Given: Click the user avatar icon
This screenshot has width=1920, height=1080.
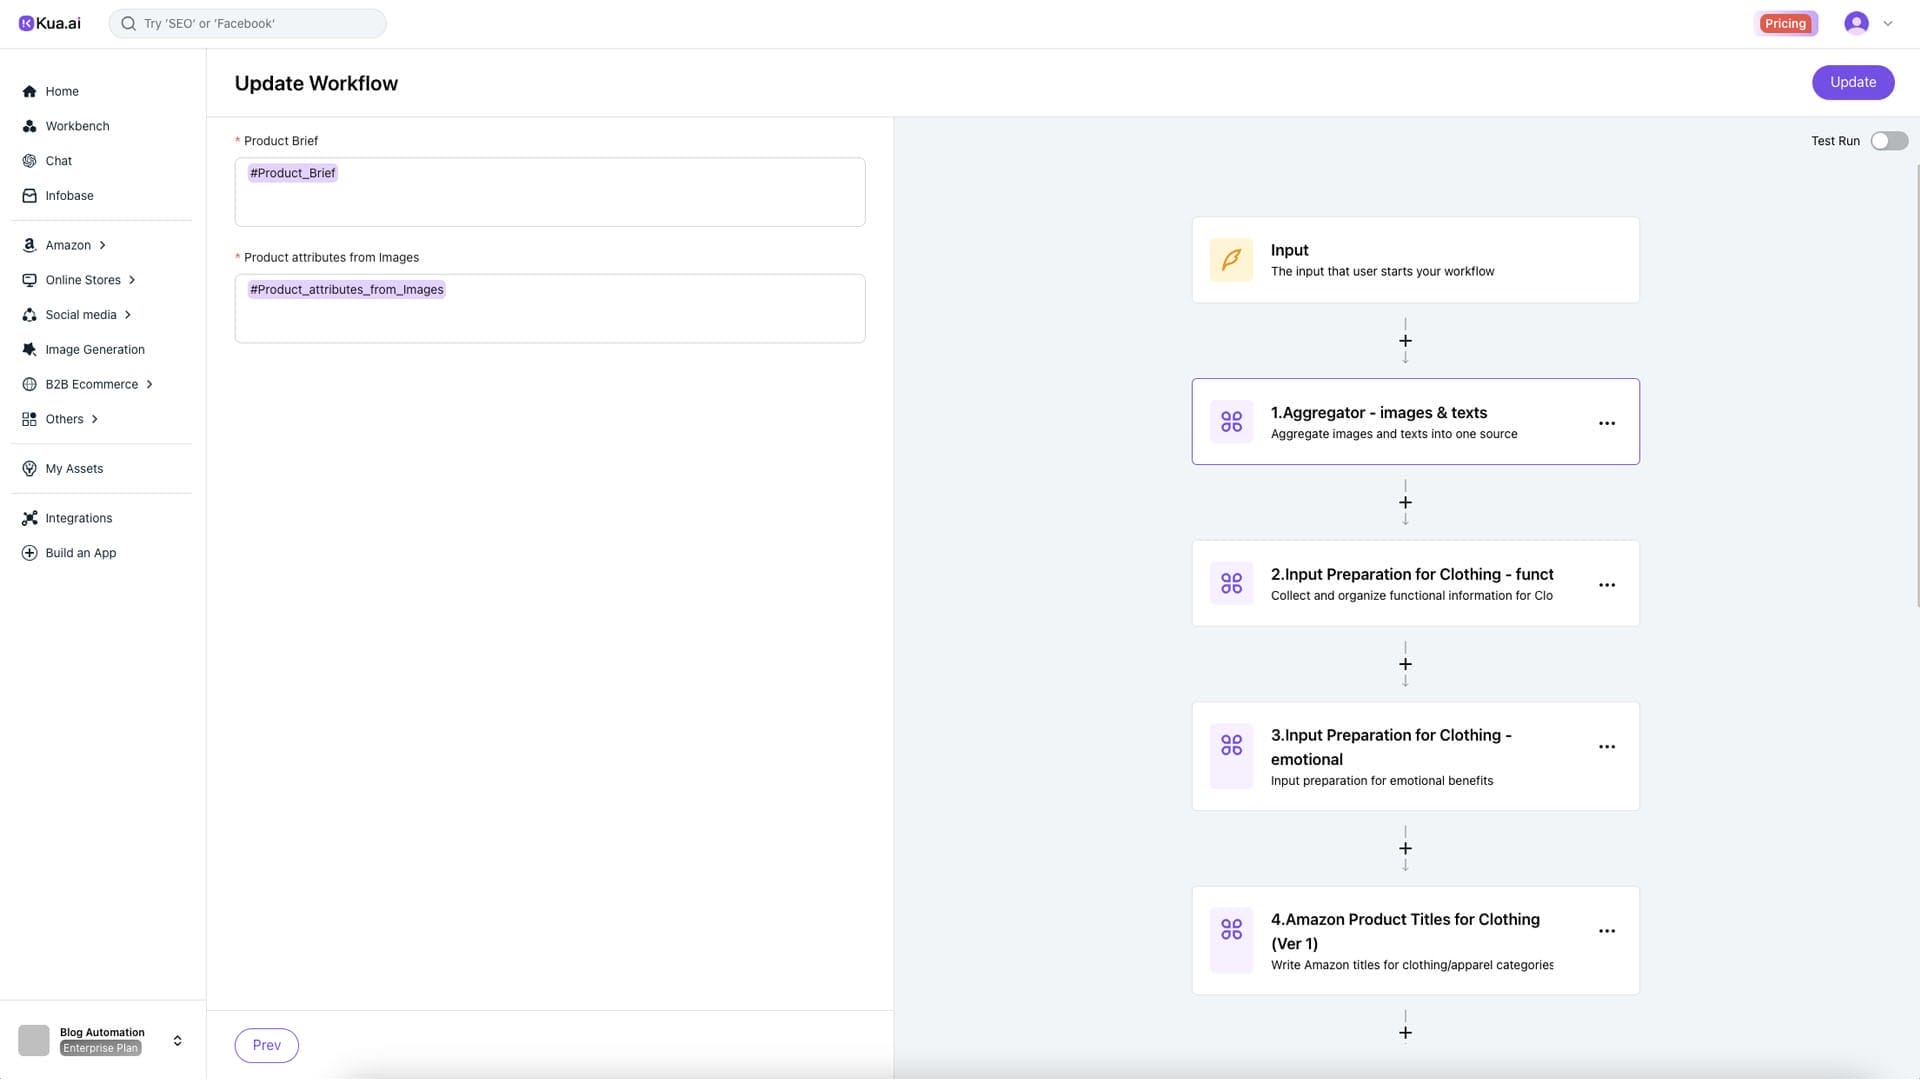Looking at the screenshot, I should 1856,23.
